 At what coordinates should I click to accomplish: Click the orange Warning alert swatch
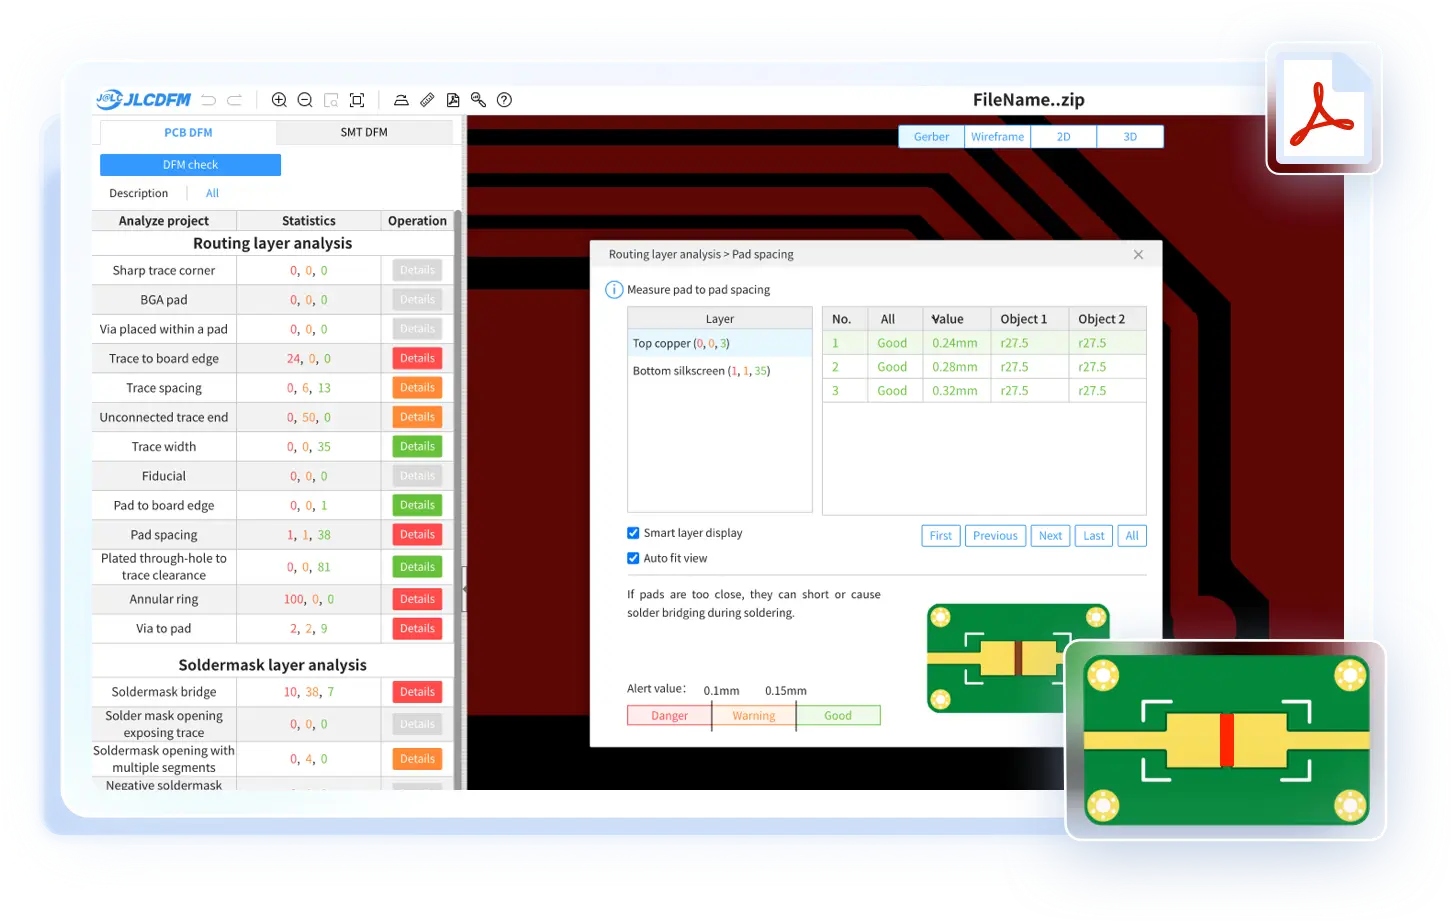[753, 716]
